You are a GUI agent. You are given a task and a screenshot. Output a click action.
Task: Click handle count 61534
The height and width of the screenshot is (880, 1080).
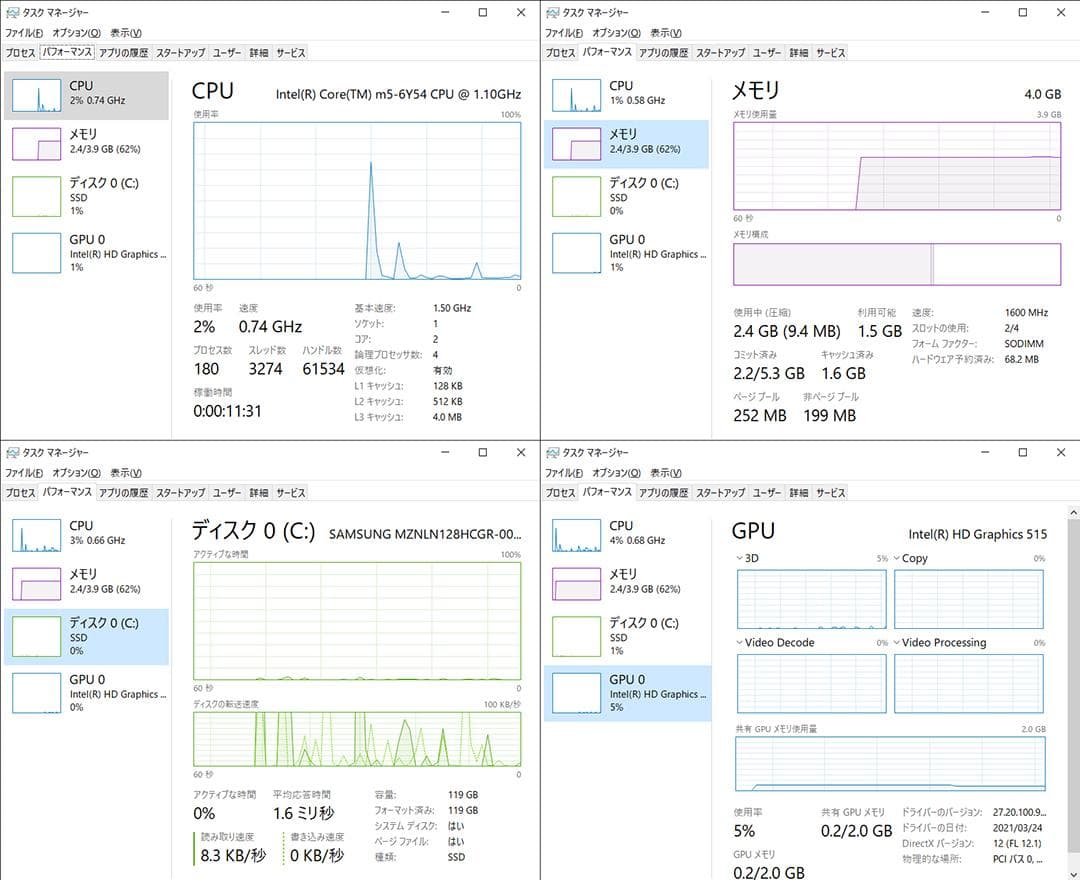pyautogui.click(x=323, y=369)
